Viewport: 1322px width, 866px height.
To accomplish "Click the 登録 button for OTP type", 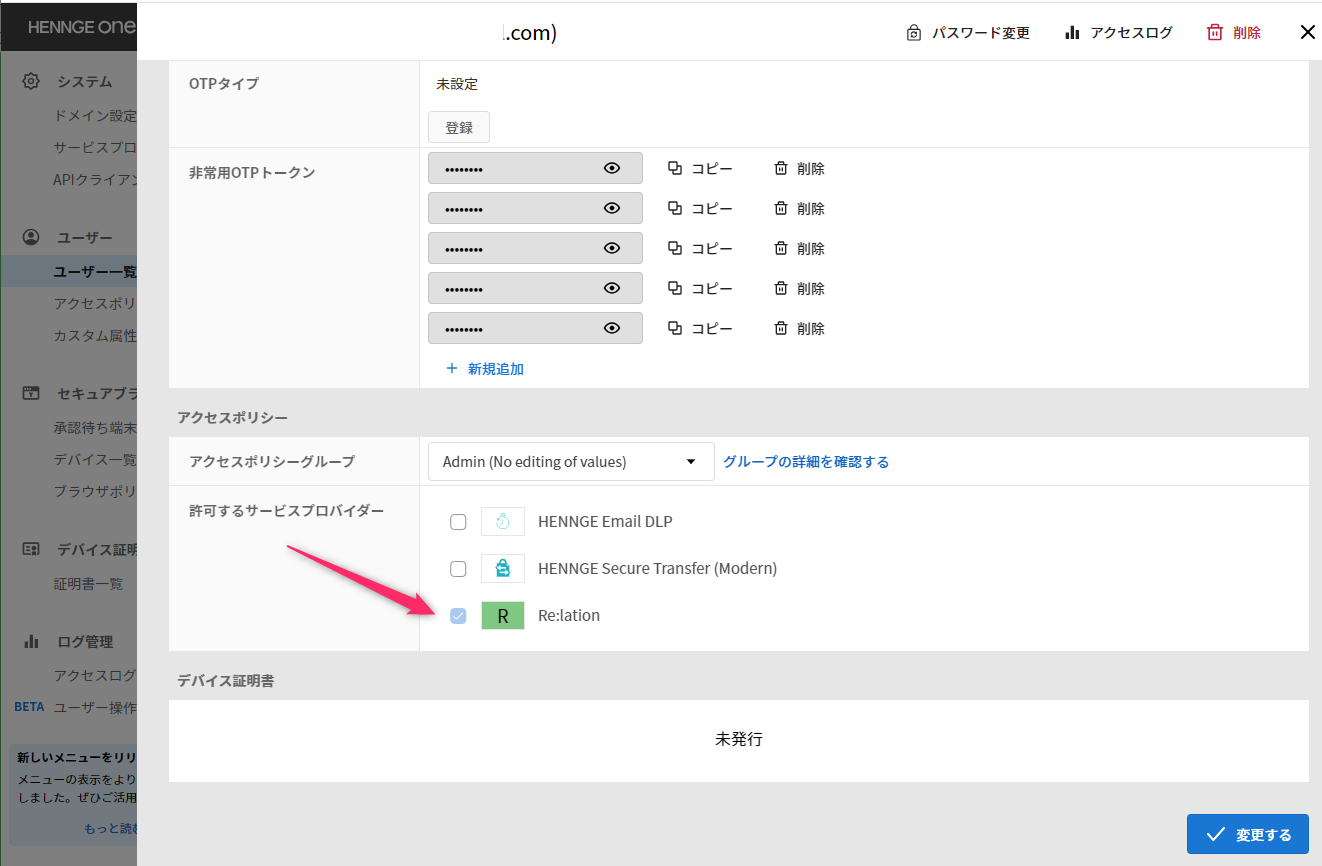I will (459, 128).
